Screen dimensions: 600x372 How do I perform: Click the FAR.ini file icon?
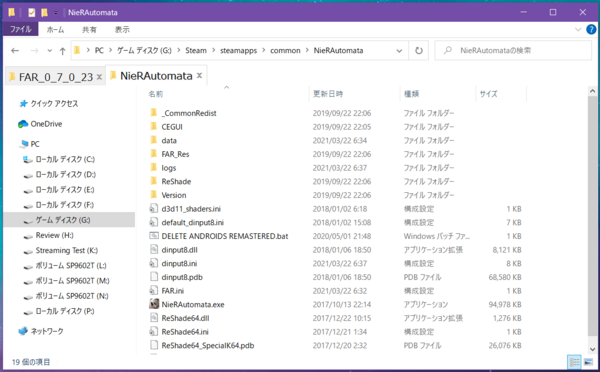154,290
